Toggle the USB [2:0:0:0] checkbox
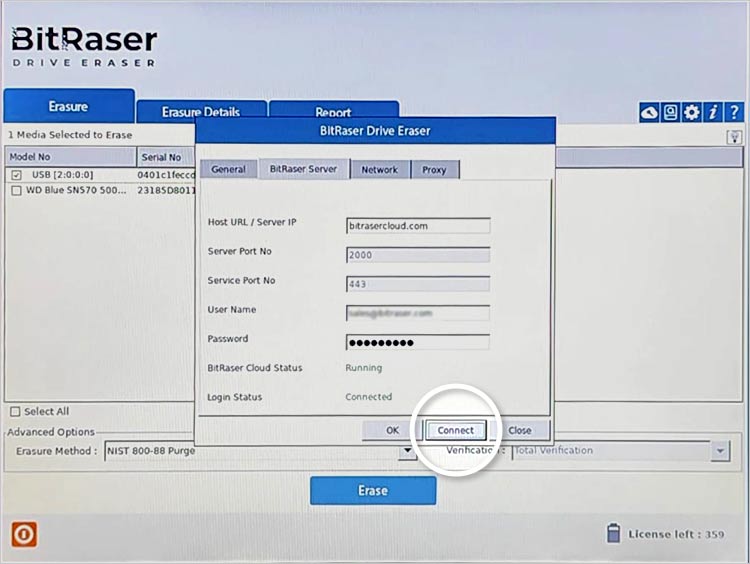 click(x=16, y=175)
